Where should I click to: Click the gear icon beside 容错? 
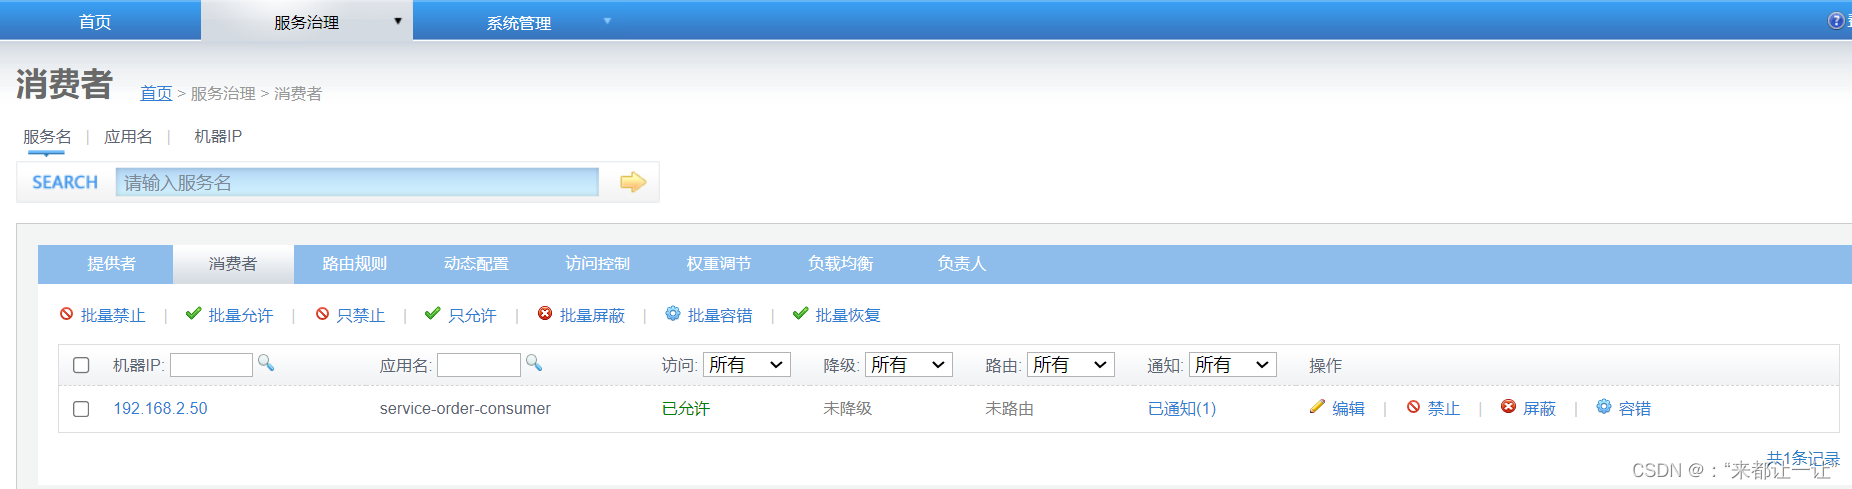pos(1604,407)
